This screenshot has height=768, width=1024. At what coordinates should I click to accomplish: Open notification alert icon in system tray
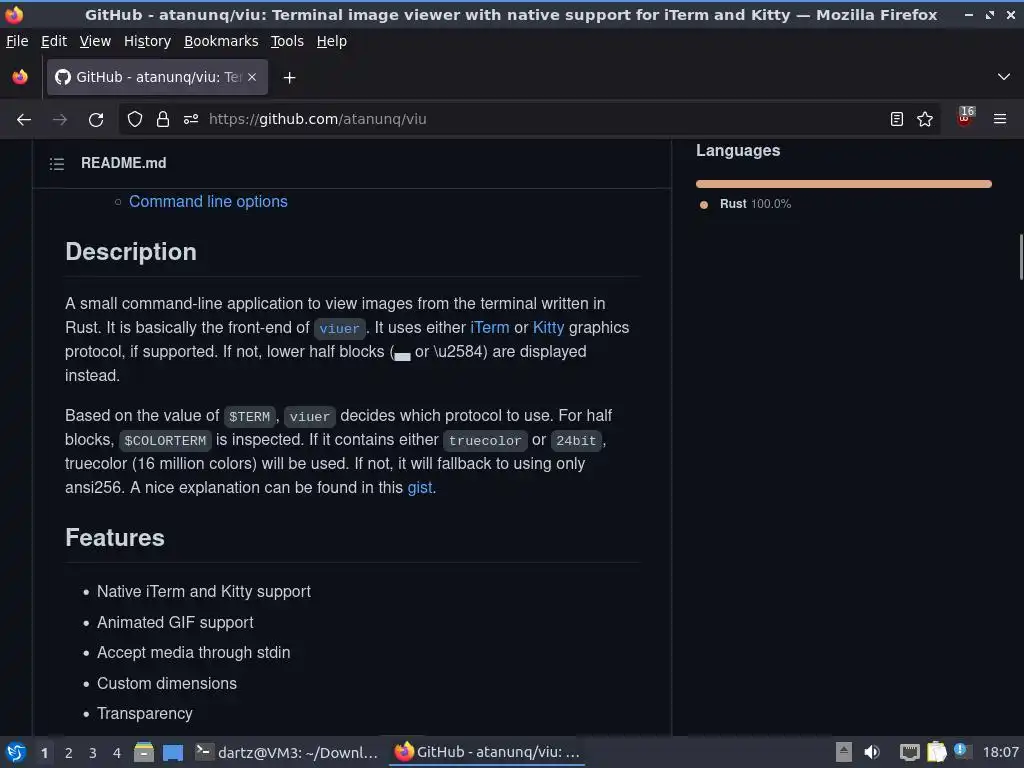(961, 750)
